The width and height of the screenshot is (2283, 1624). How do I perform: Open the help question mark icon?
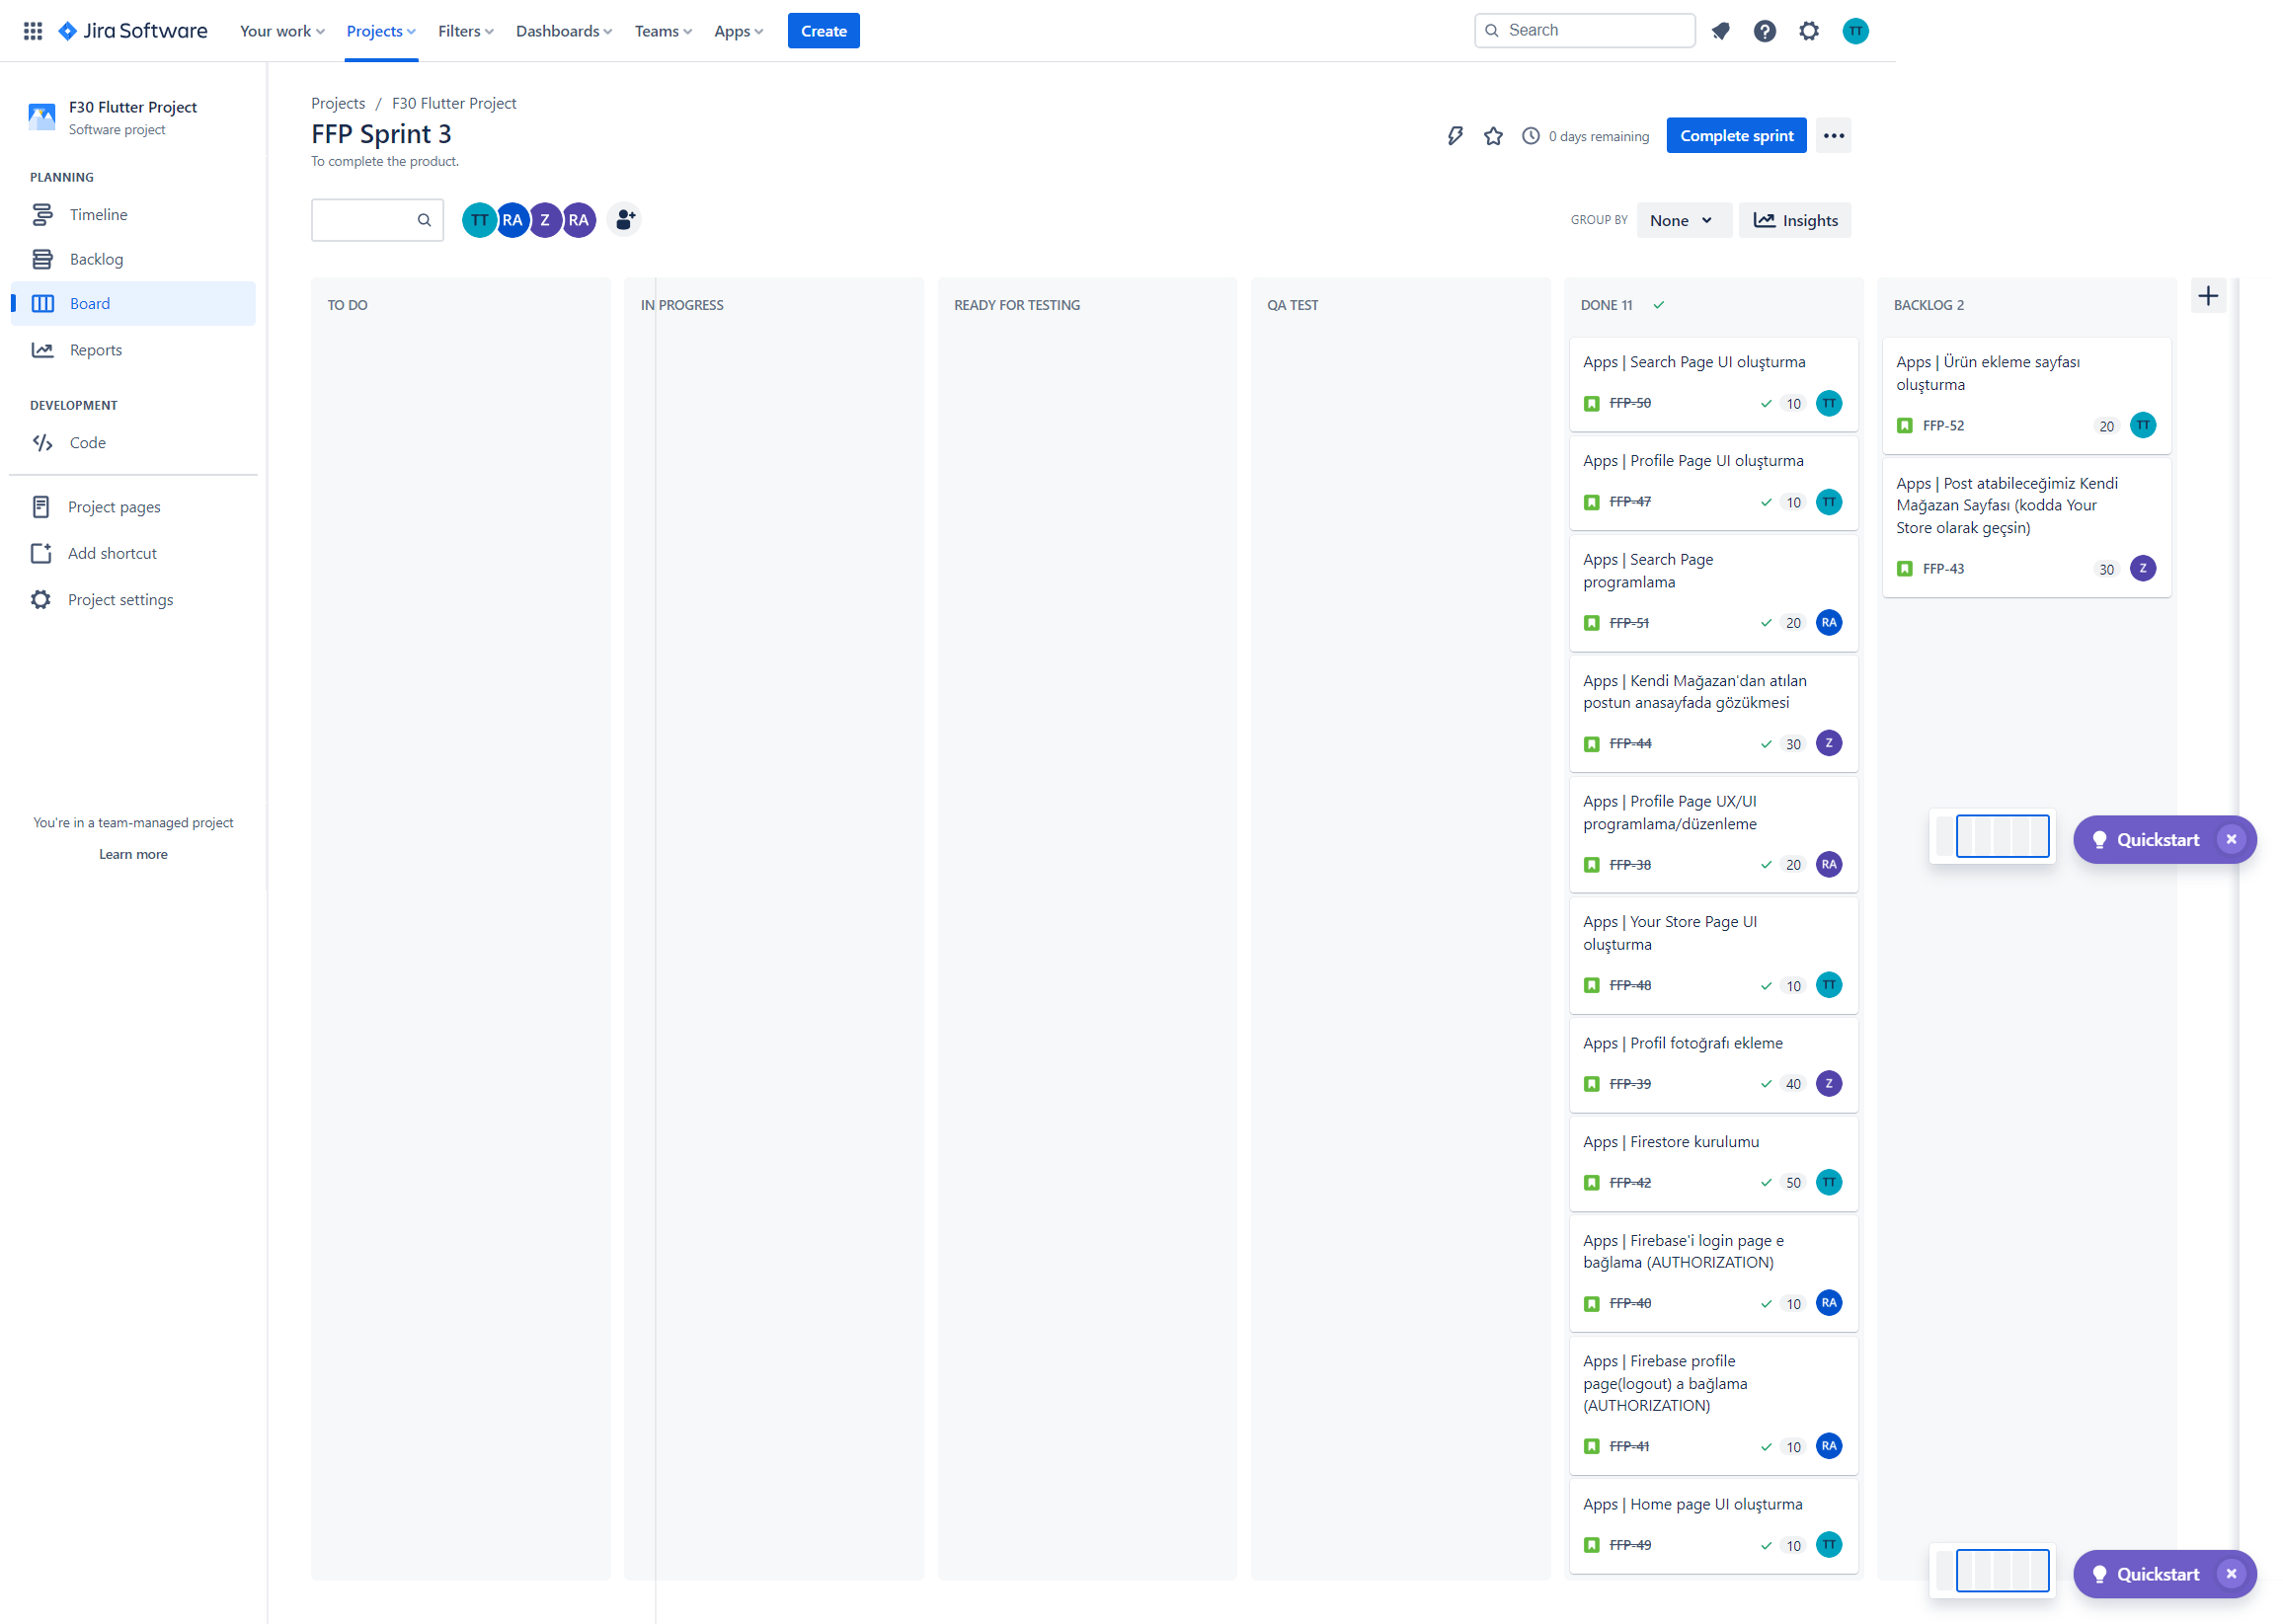click(1764, 30)
